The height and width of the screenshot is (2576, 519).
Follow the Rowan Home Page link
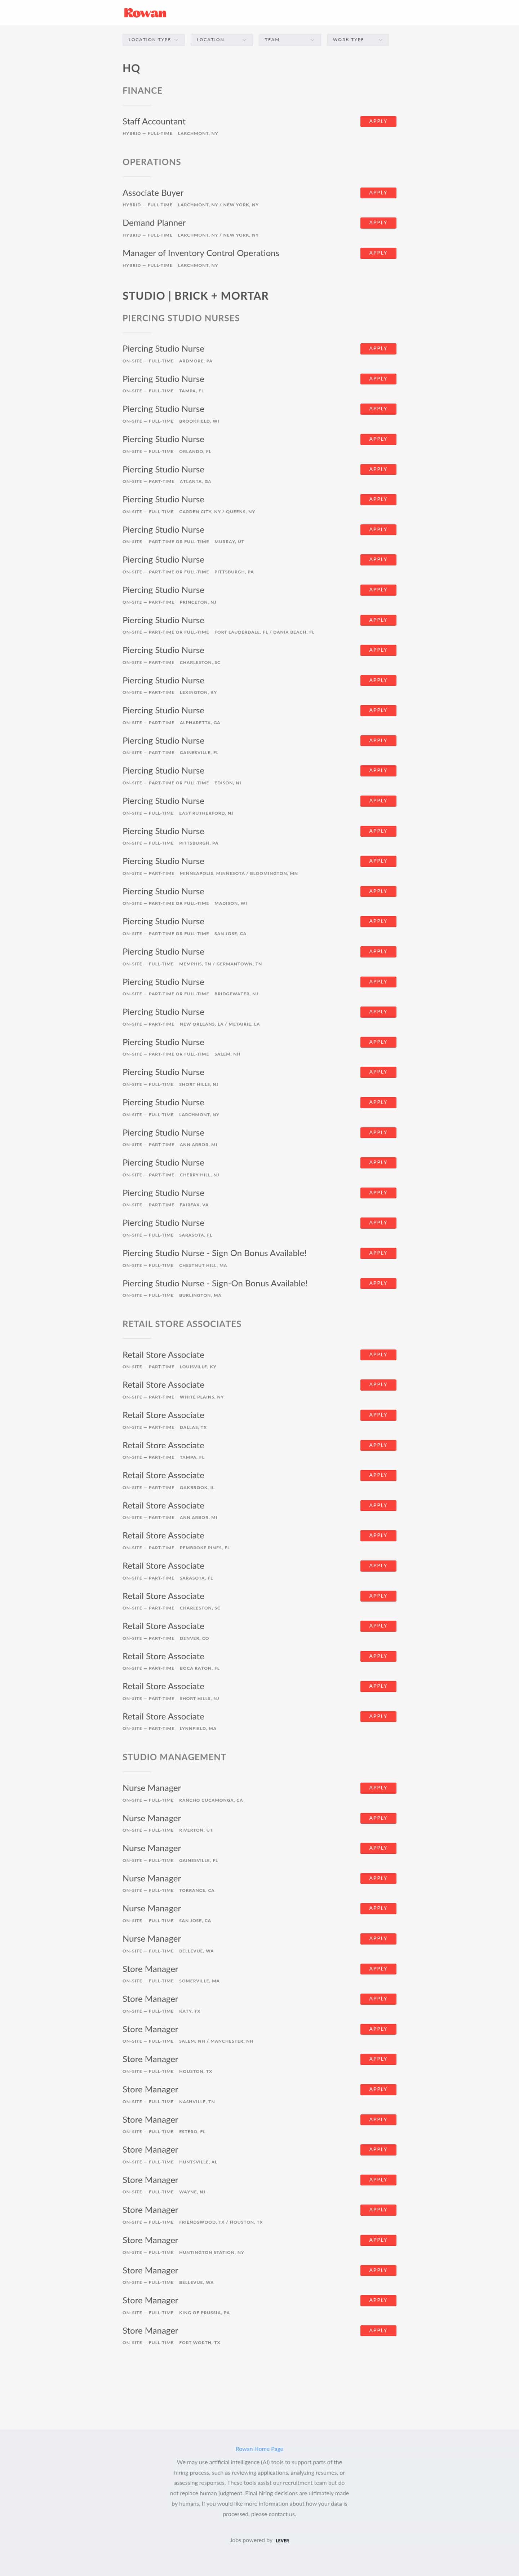pyautogui.click(x=259, y=2449)
